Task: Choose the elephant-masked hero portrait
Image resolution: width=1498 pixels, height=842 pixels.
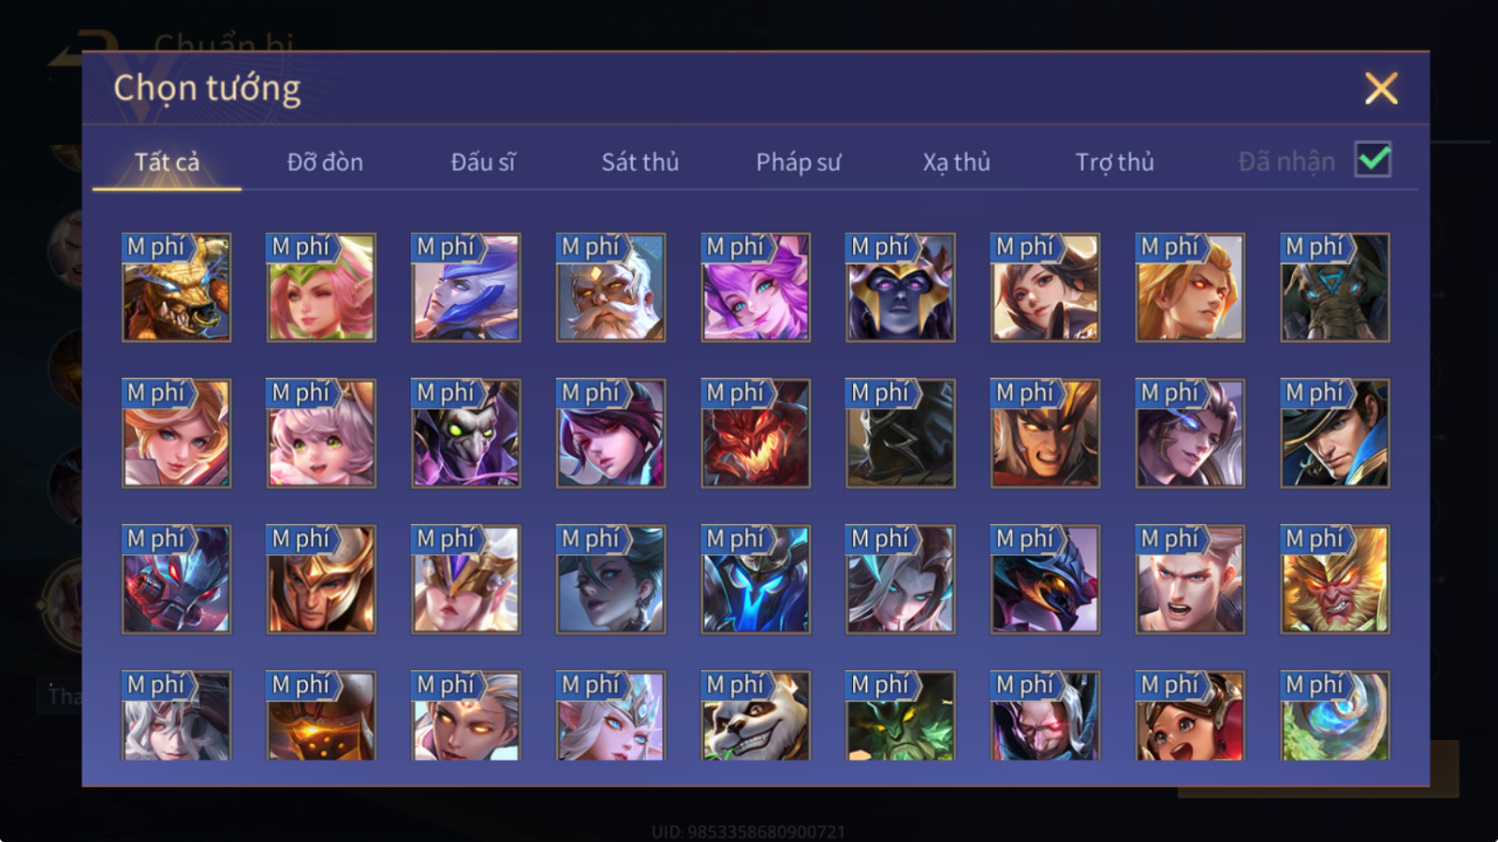Action: 1334,288
